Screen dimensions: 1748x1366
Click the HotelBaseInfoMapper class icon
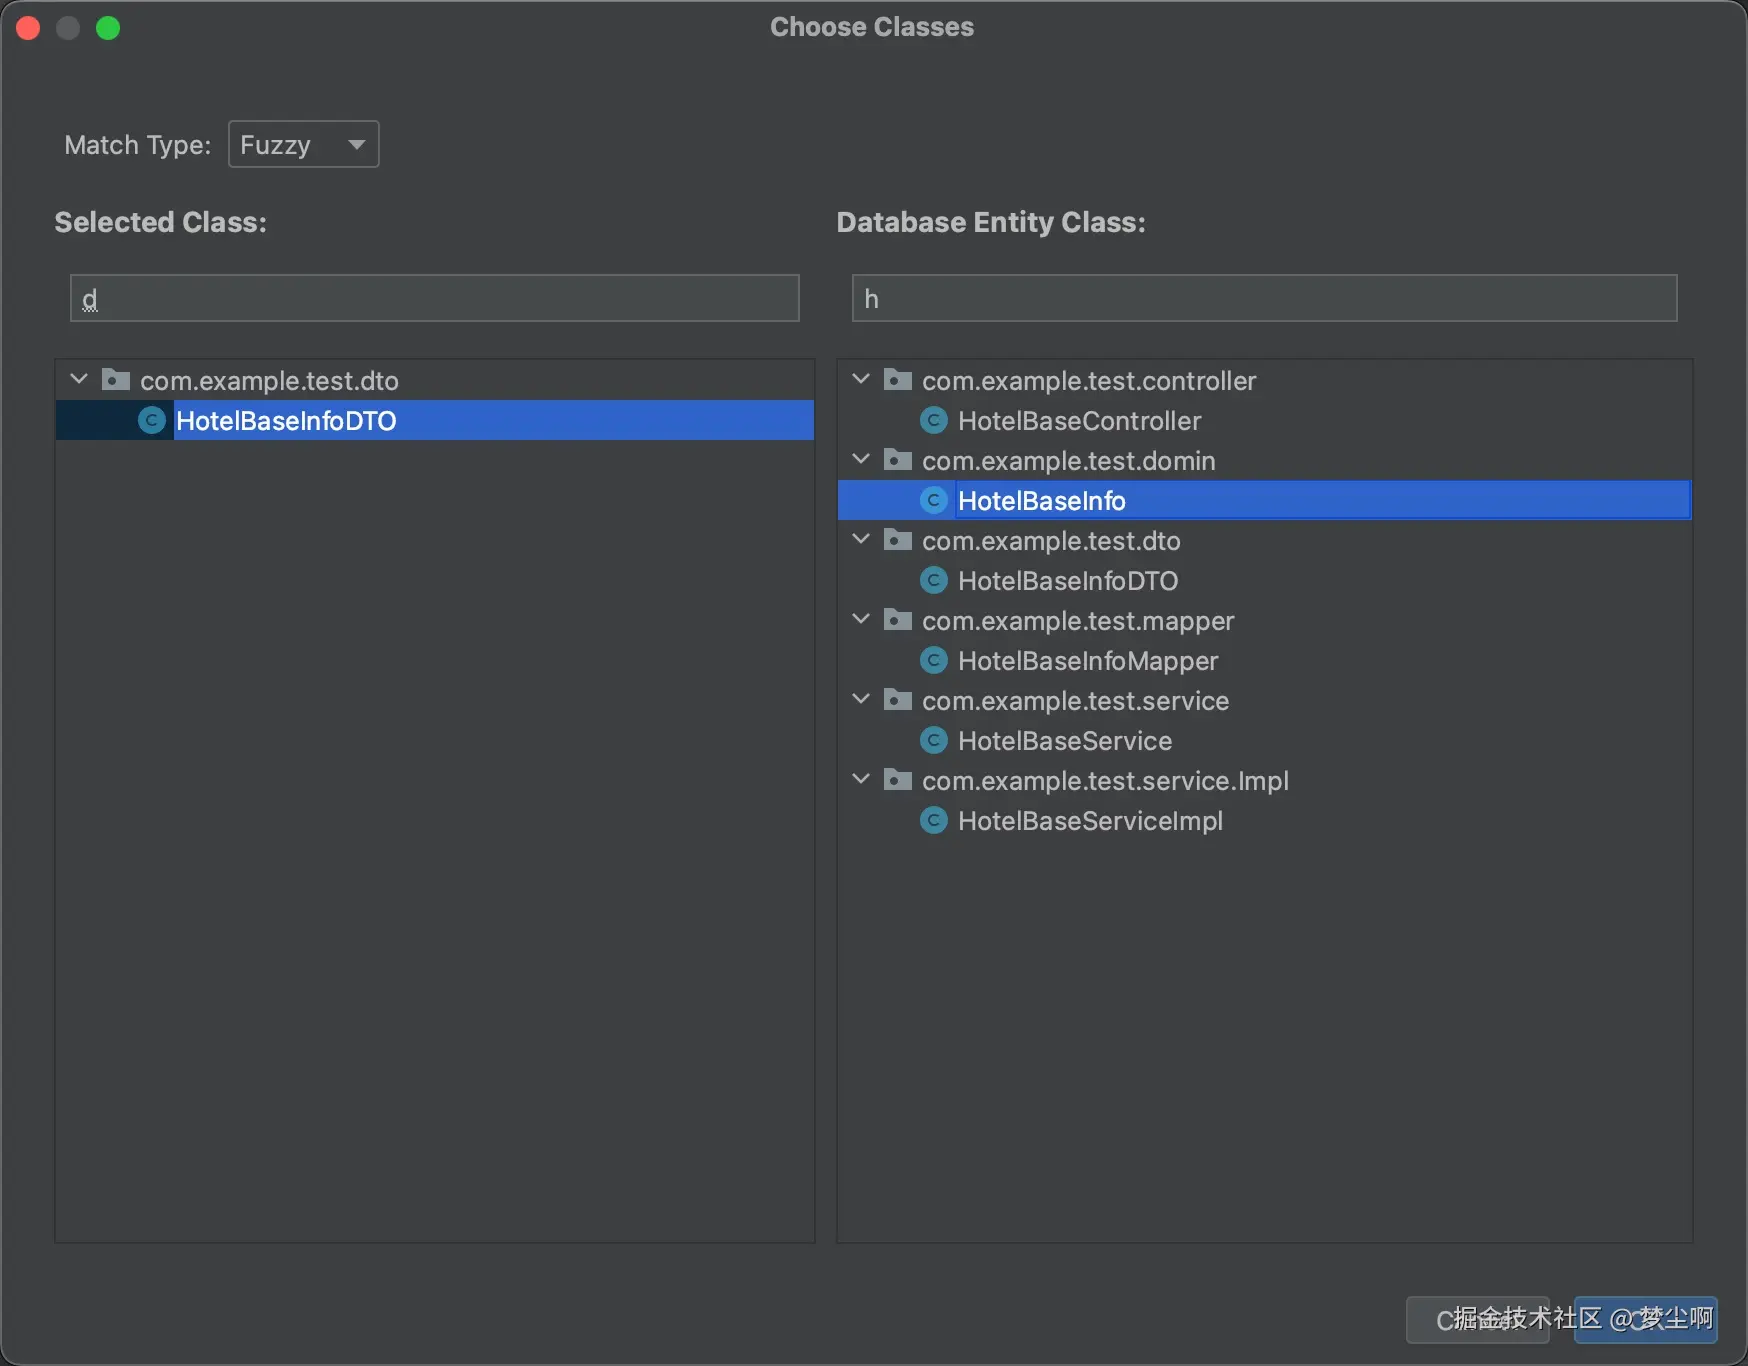pos(933,661)
